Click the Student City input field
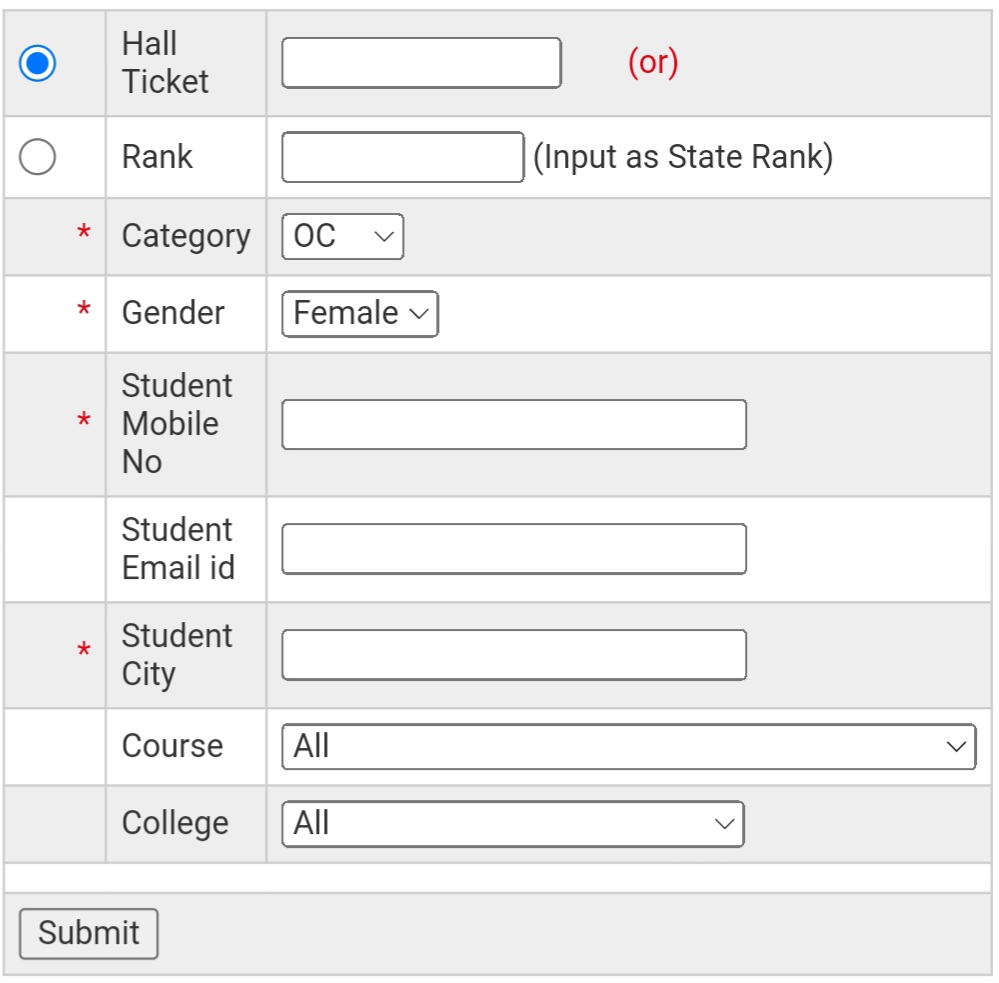This screenshot has width=999, height=983. point(514,655)
